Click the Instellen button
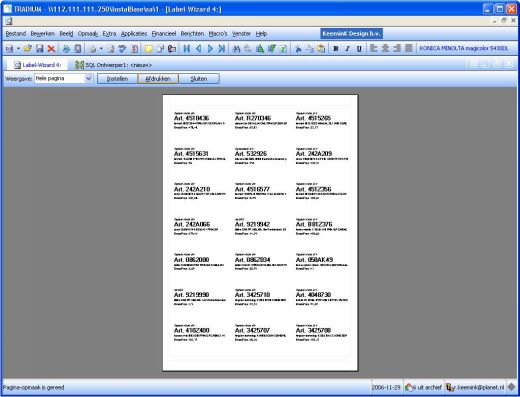 [x=117, y=79]
